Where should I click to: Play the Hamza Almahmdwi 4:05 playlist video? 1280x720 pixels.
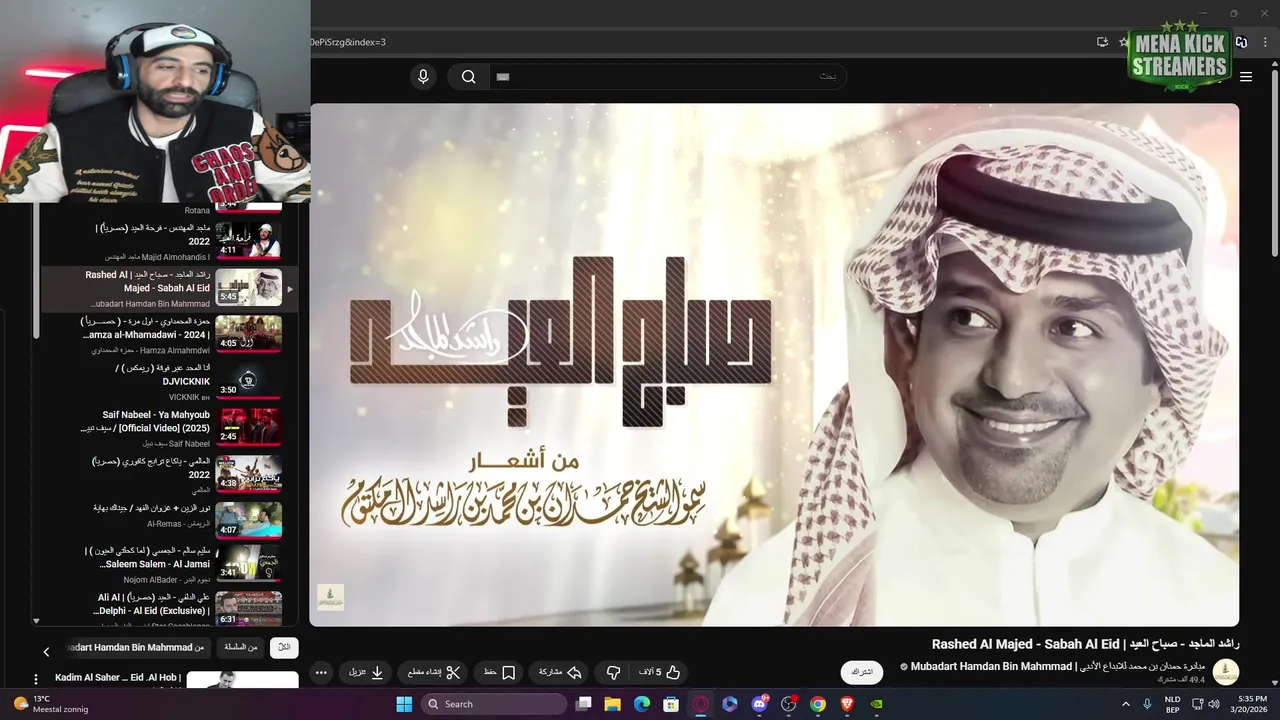click(249, 334)
